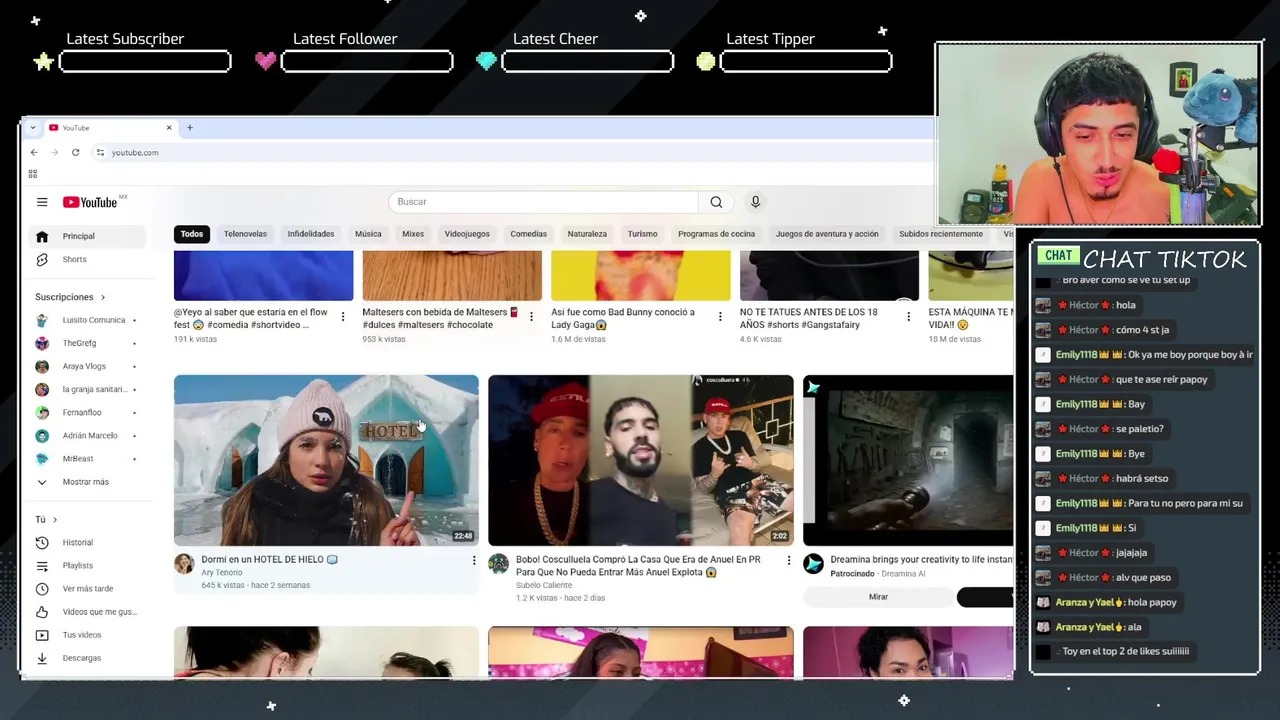
Task: Open the MrBeast subscription
Action: 88,458
